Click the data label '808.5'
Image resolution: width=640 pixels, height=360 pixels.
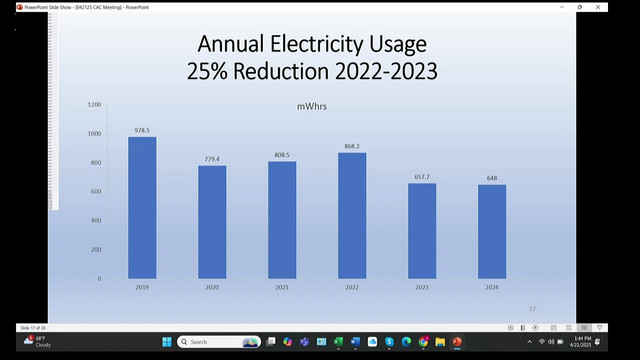coord(282,155)
